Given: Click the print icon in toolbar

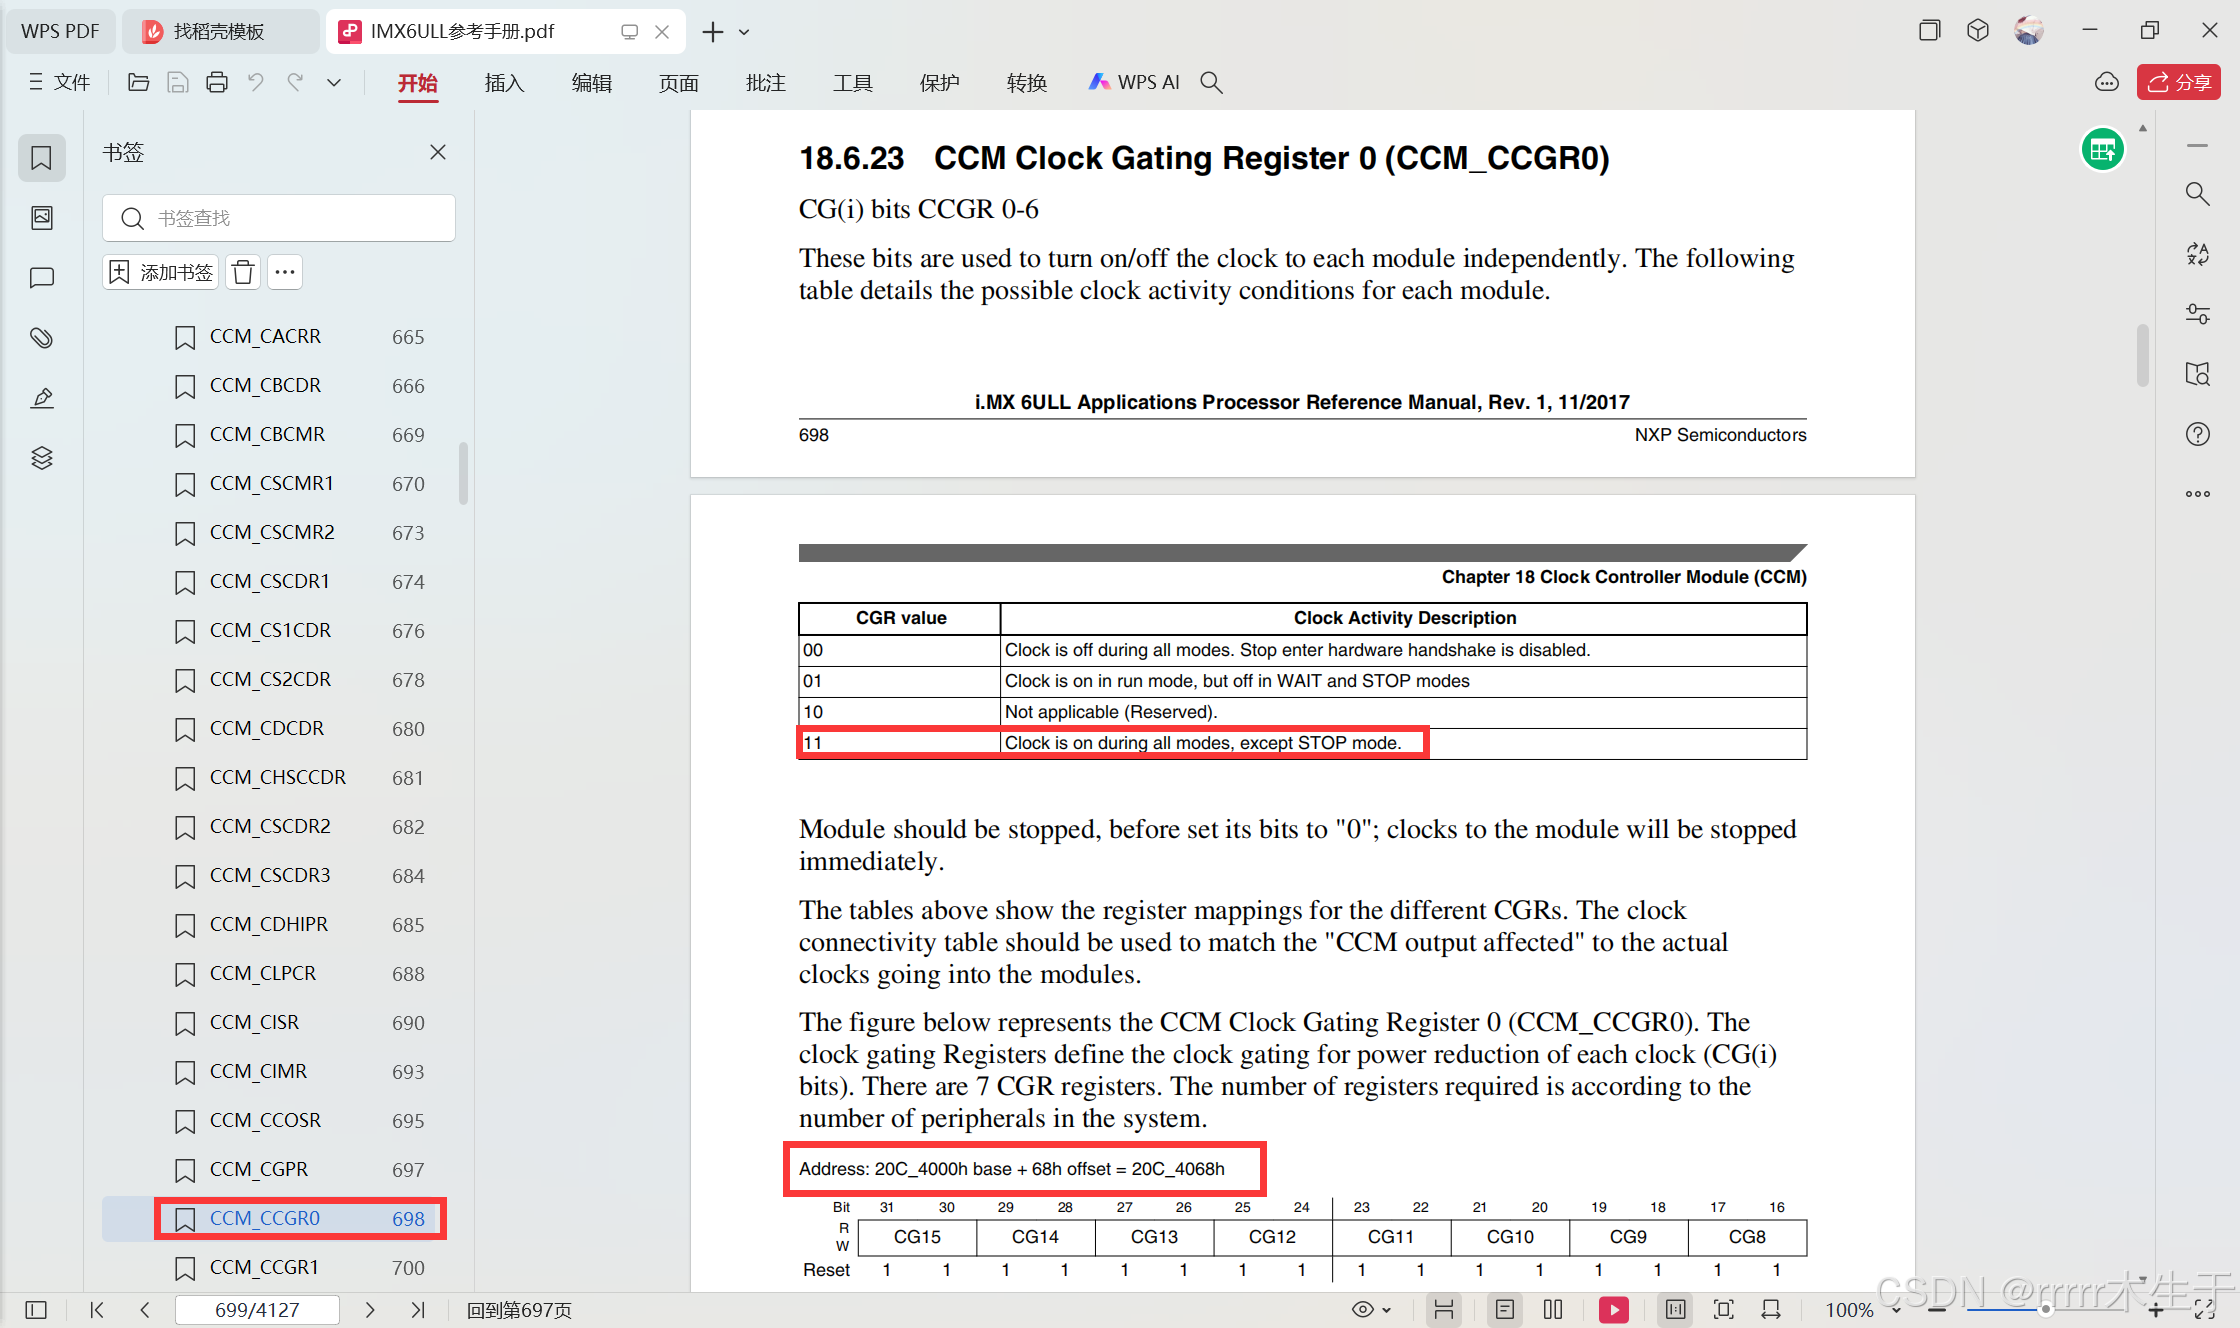Looking at the screenshot, I should point(216,83).
